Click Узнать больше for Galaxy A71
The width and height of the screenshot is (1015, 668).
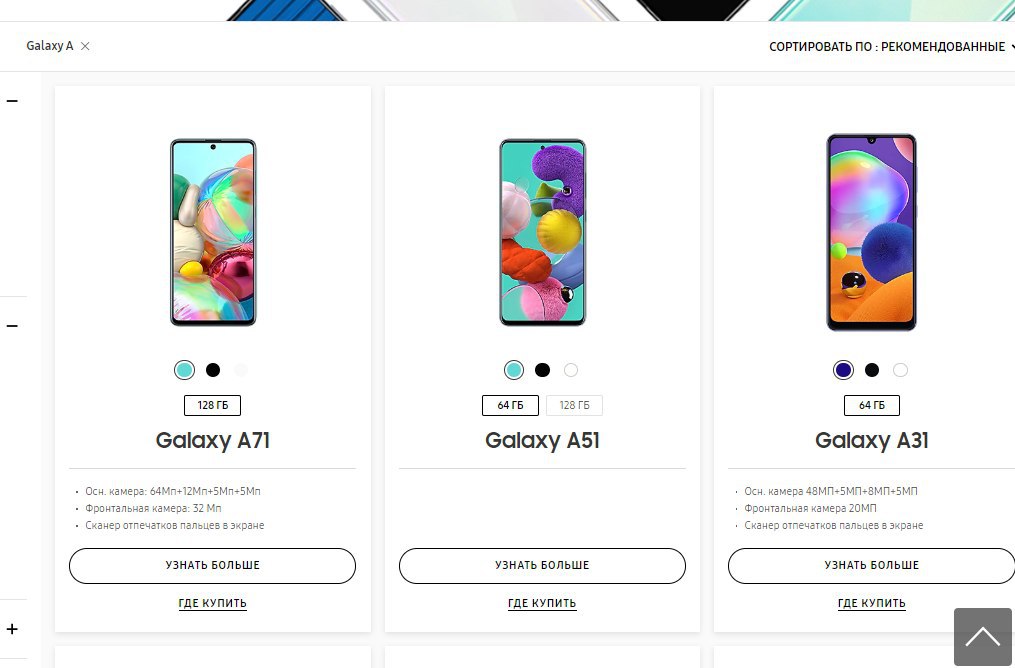[x=212, y=566]
